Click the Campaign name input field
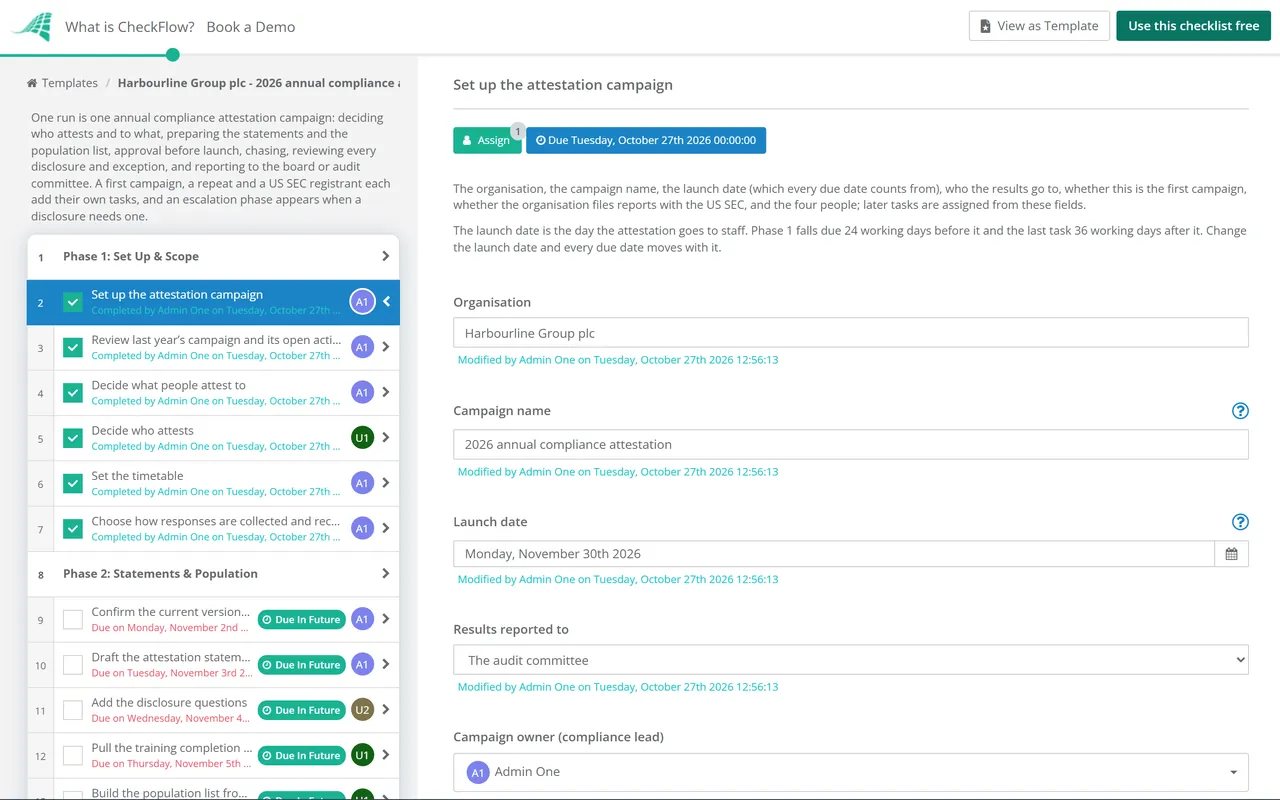The image size is (1280, 800). pyautogui.click(x=851, y=445)
